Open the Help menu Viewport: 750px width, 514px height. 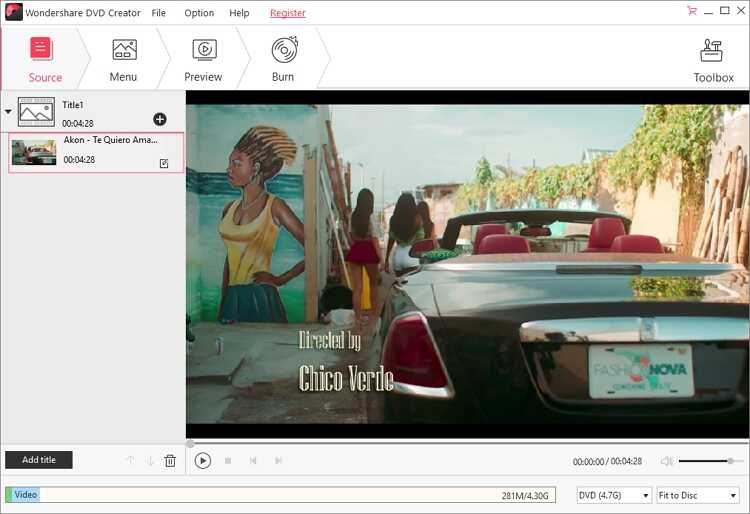(x=239, y=13)
